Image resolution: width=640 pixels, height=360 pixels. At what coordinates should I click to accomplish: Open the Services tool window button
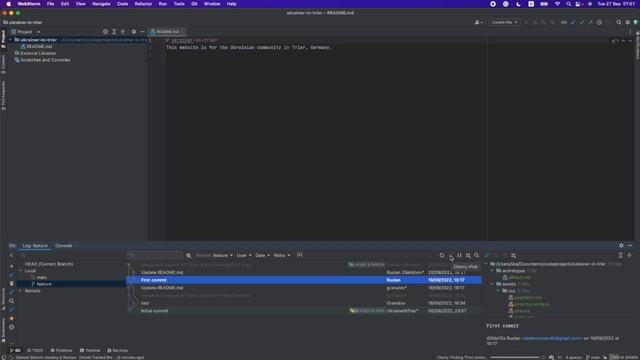click(x=118, y=351)
